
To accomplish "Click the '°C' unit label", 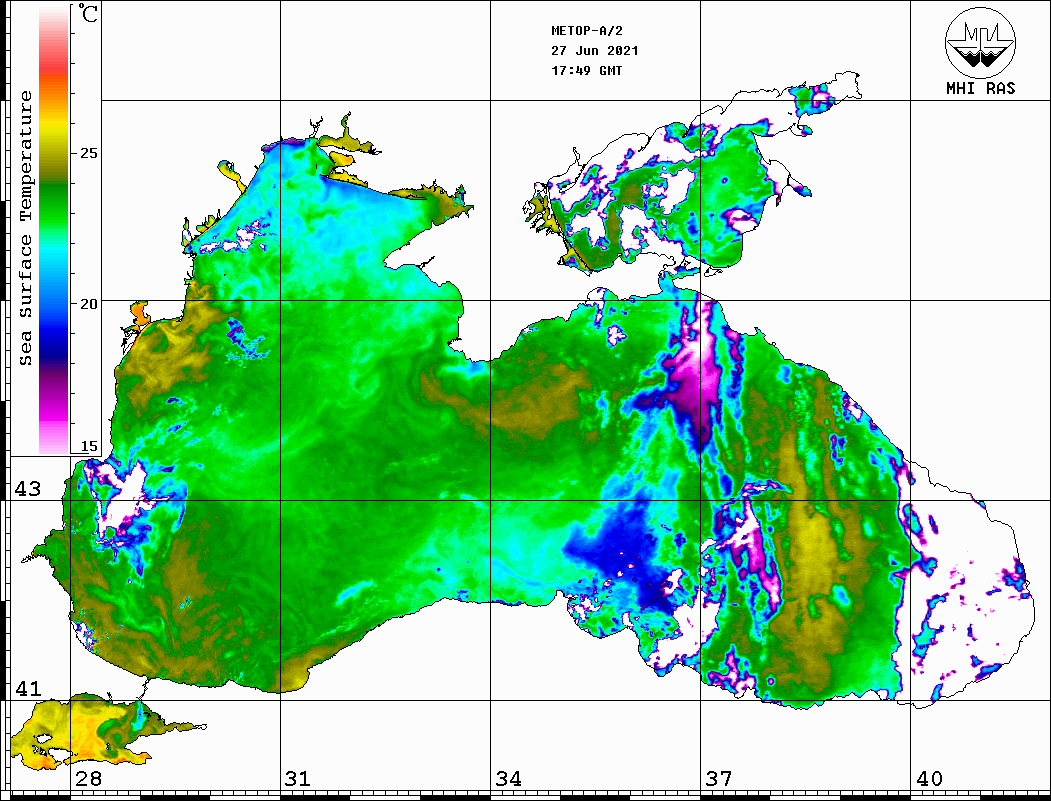I will tap(87, 13).
